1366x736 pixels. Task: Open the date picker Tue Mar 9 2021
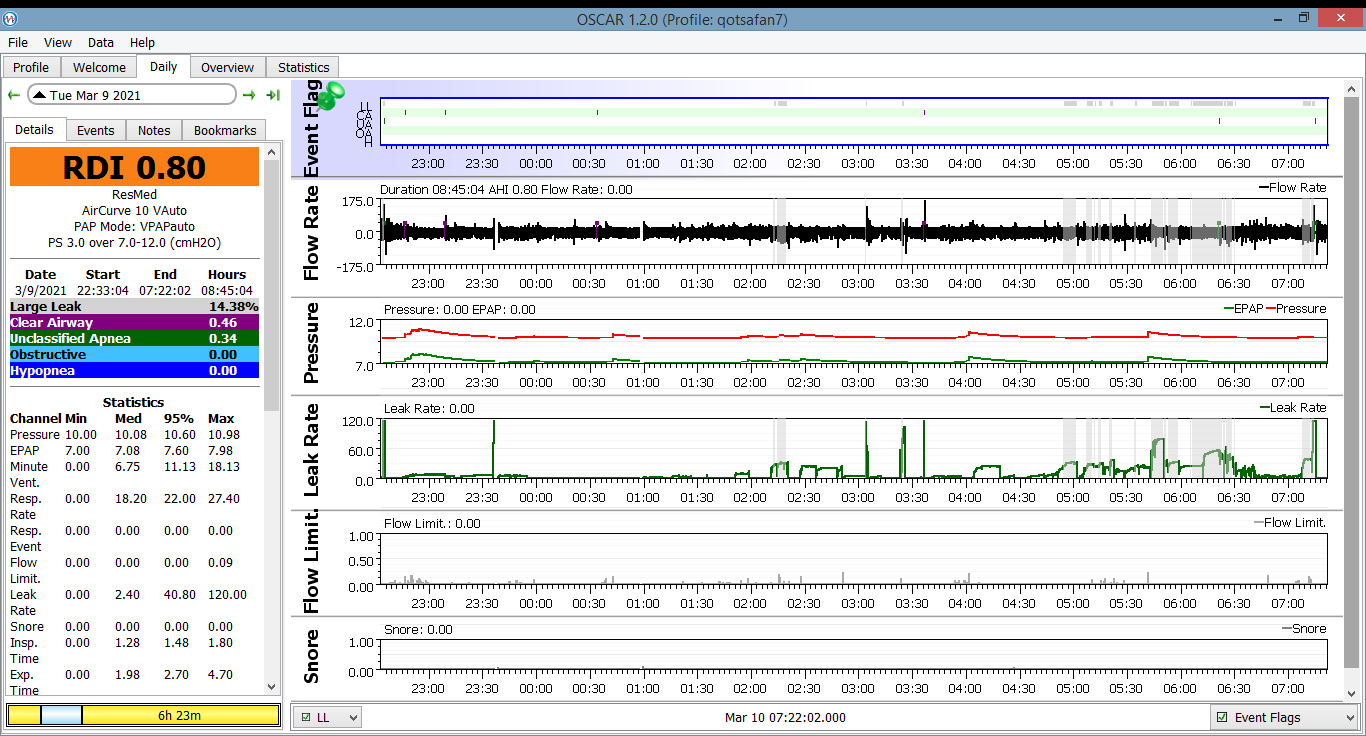coord(132,95)
